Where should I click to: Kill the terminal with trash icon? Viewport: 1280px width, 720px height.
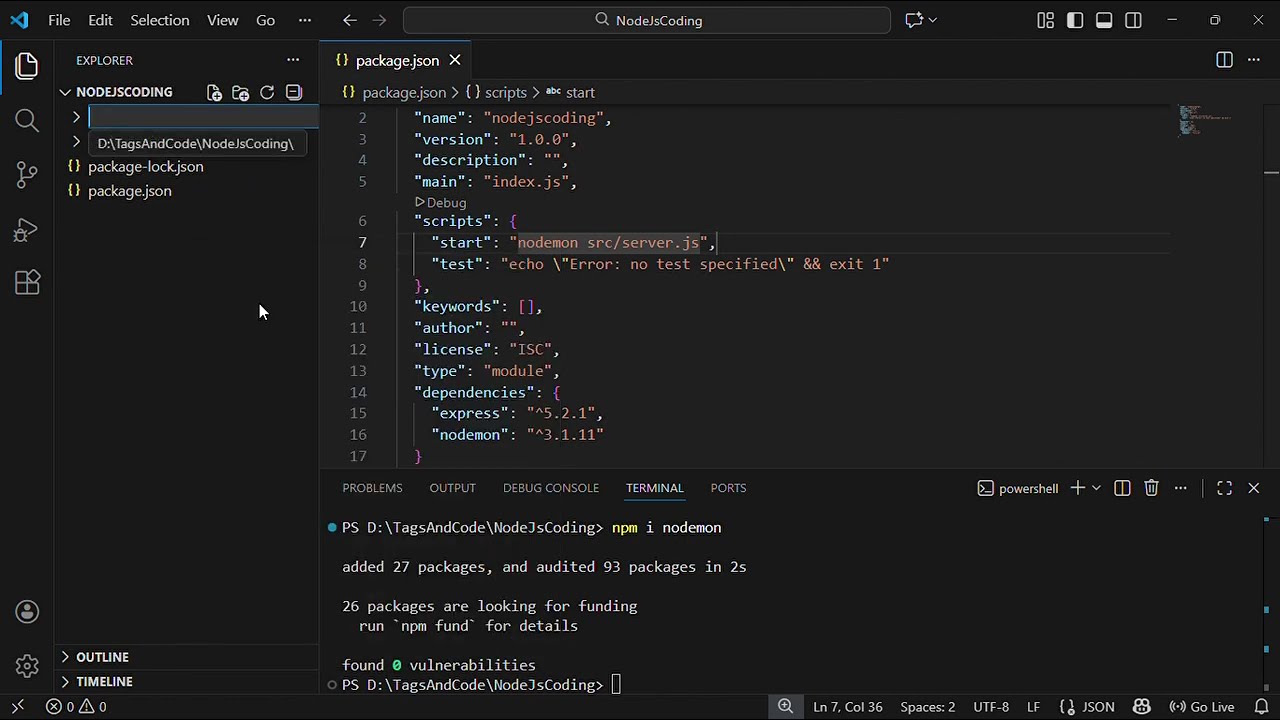click(1151, 488)
